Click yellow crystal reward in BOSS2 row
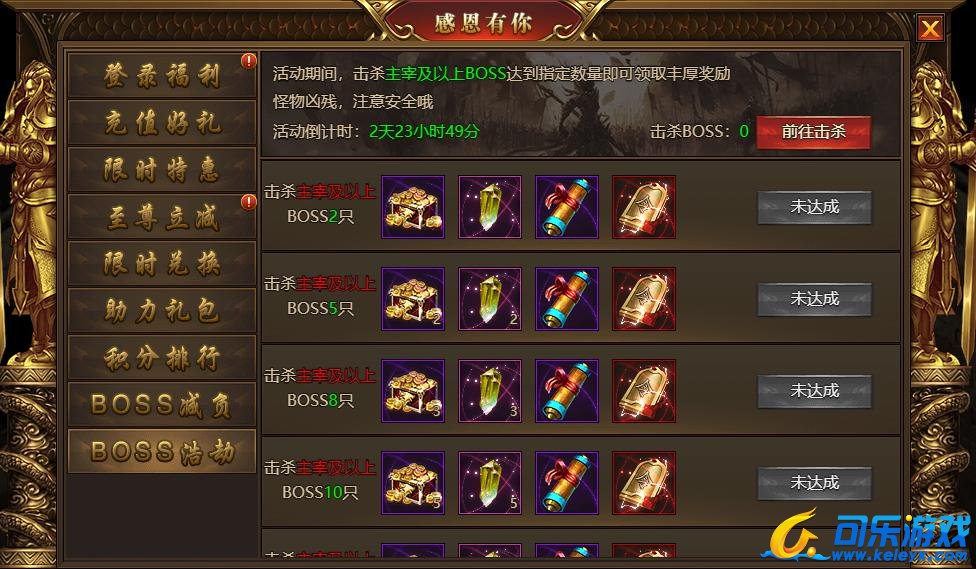976x569 pixels. [490, 207]
